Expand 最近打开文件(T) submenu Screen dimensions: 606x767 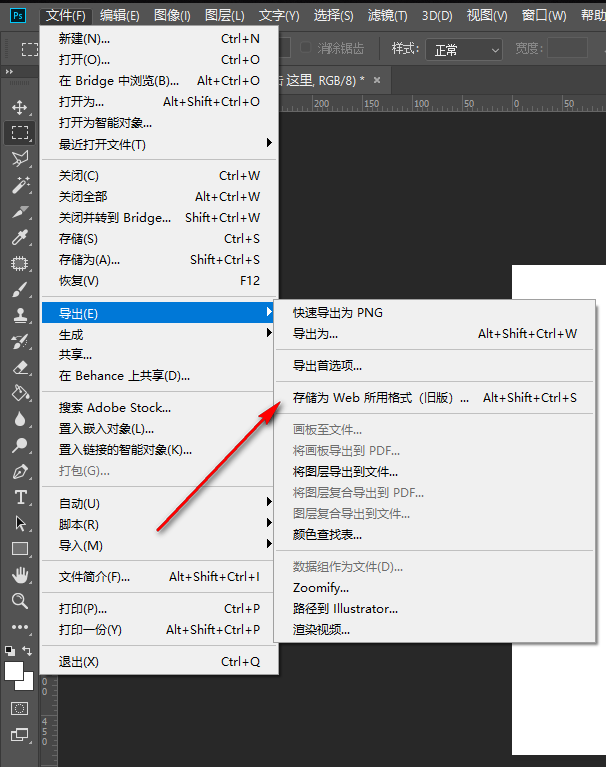click(x=160, y=144)
